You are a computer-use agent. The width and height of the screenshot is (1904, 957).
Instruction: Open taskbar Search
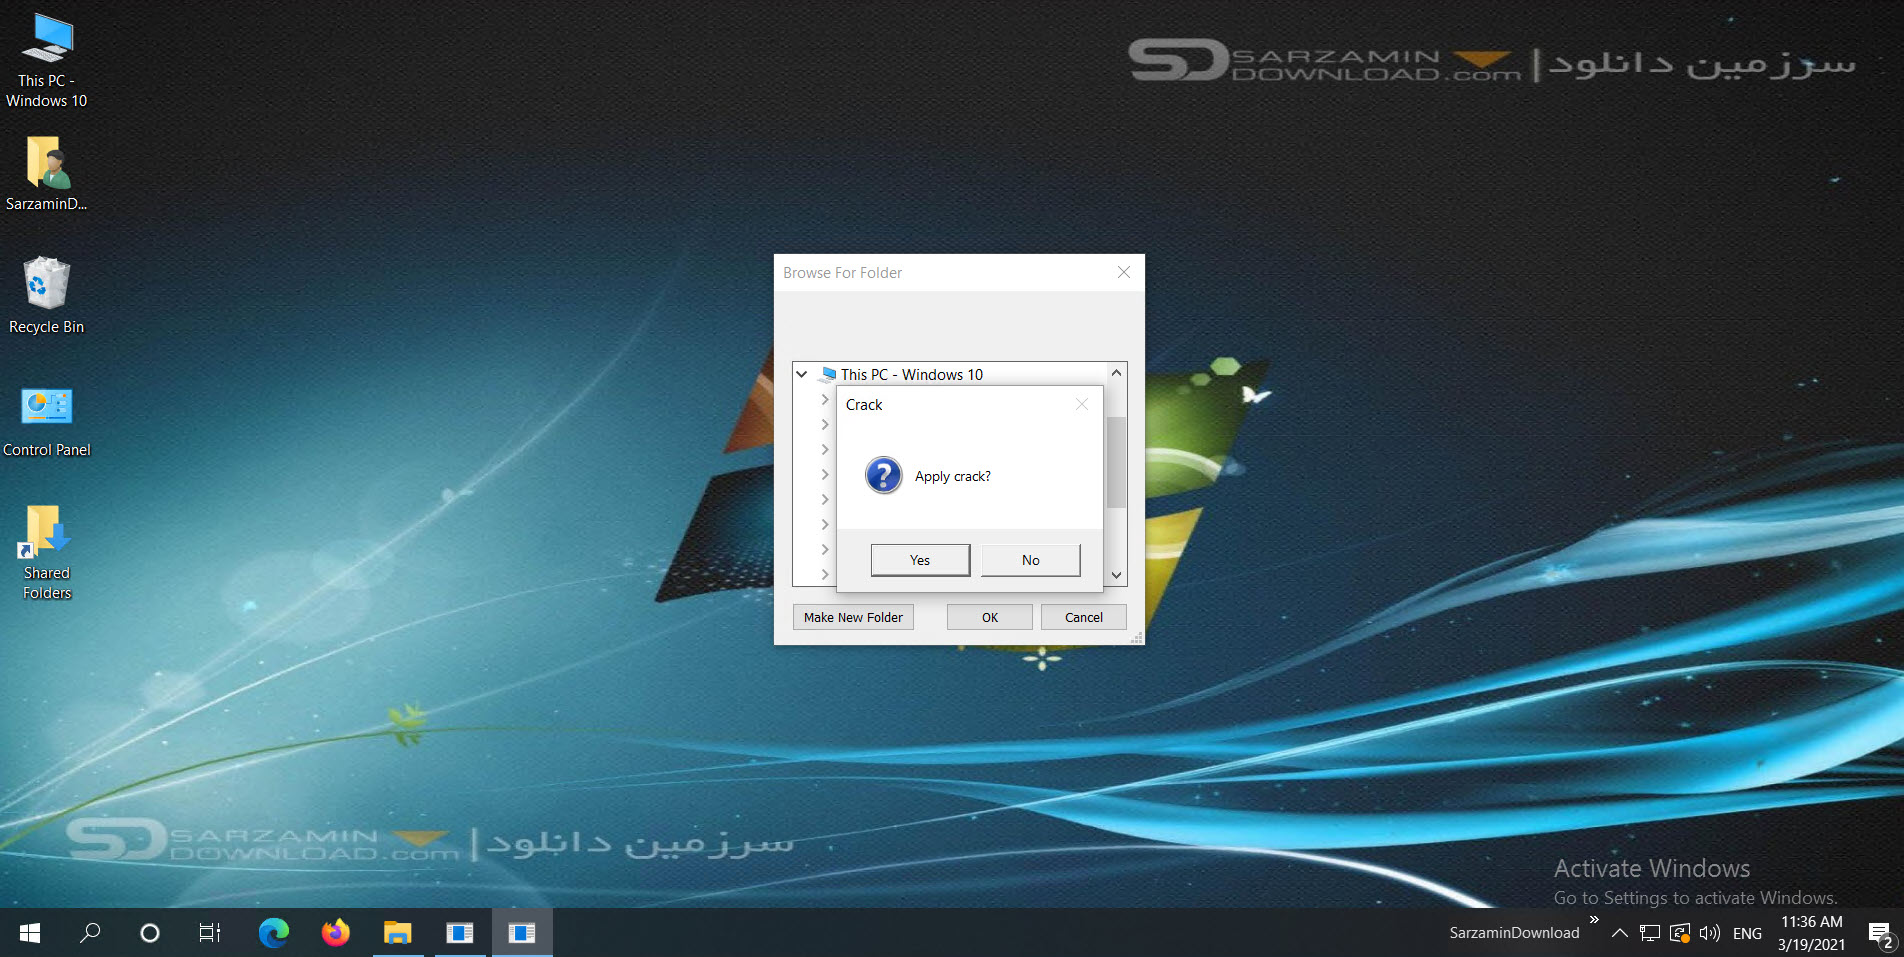pyautogui.click(x=90, y=933)
